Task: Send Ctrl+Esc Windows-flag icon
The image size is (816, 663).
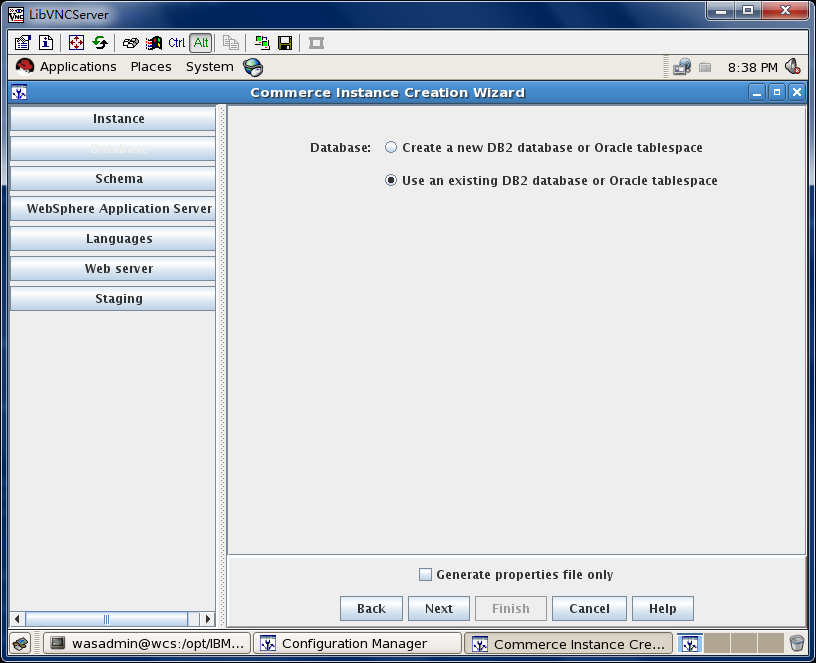Action: pos(154,43)
